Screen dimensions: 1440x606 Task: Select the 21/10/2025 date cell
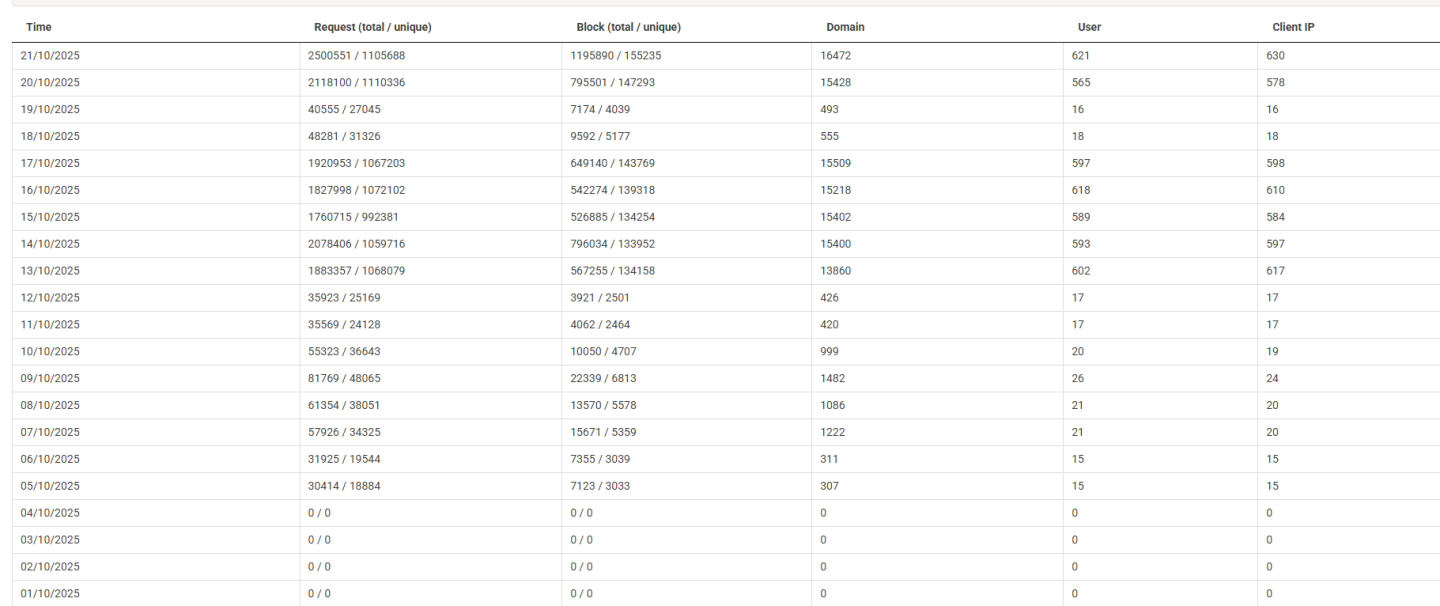pyautogui.click(x=50, y=56)
